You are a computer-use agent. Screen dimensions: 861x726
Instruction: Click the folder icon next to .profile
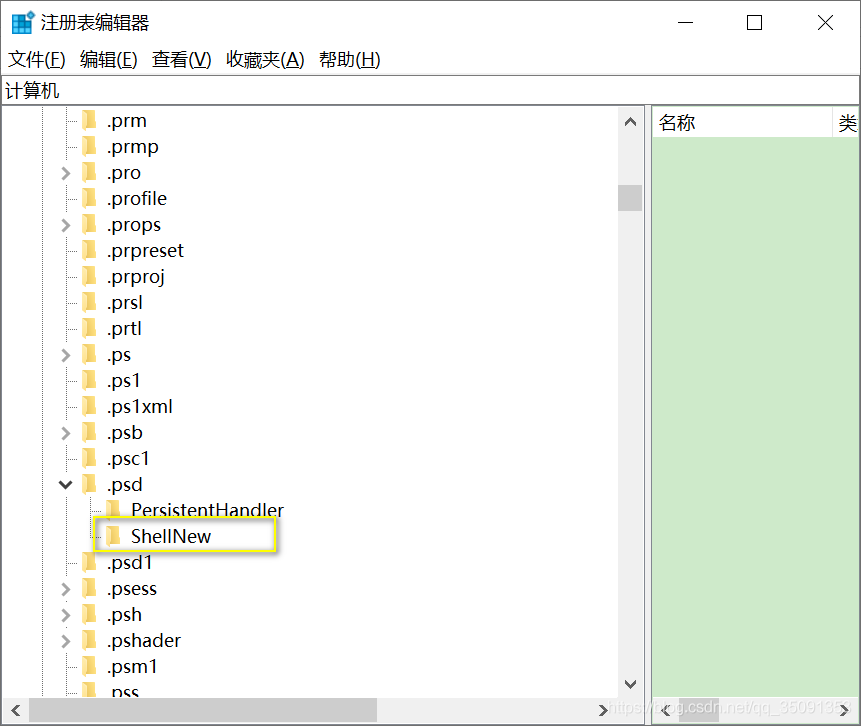point(90,199)
